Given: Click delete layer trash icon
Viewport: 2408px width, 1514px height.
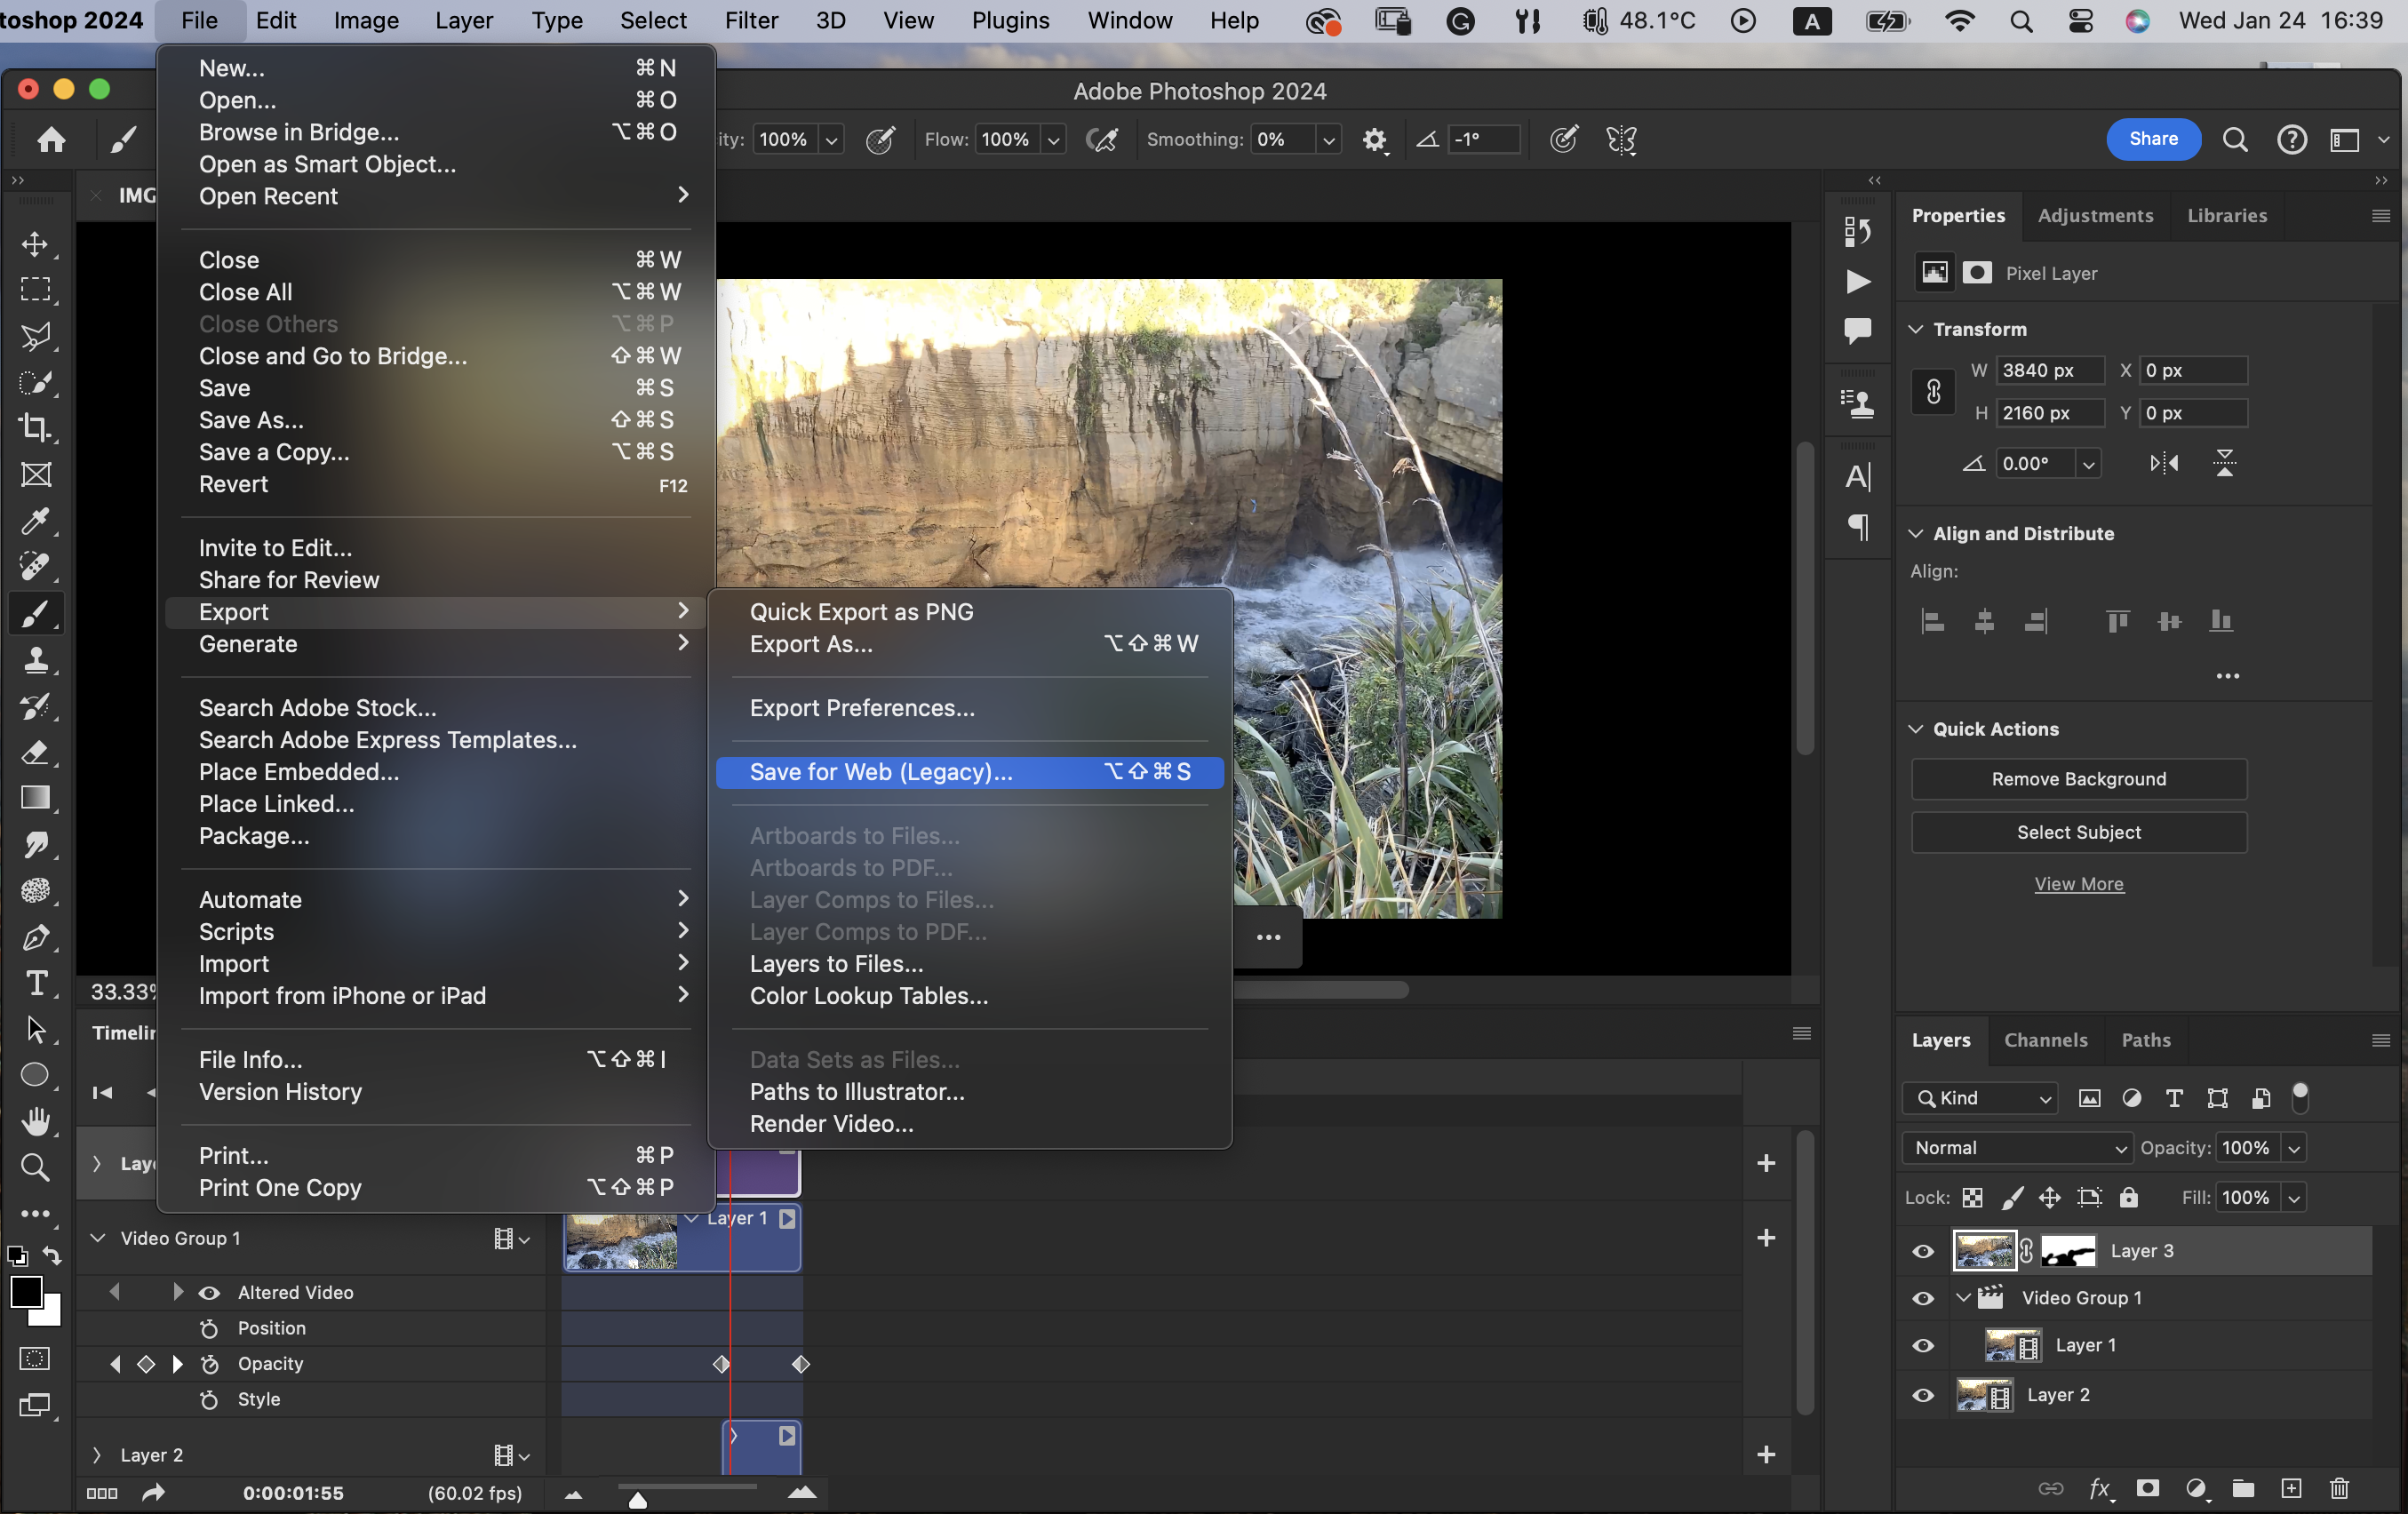Looking at the screenshot, I should click(x=2339, y=1489).
